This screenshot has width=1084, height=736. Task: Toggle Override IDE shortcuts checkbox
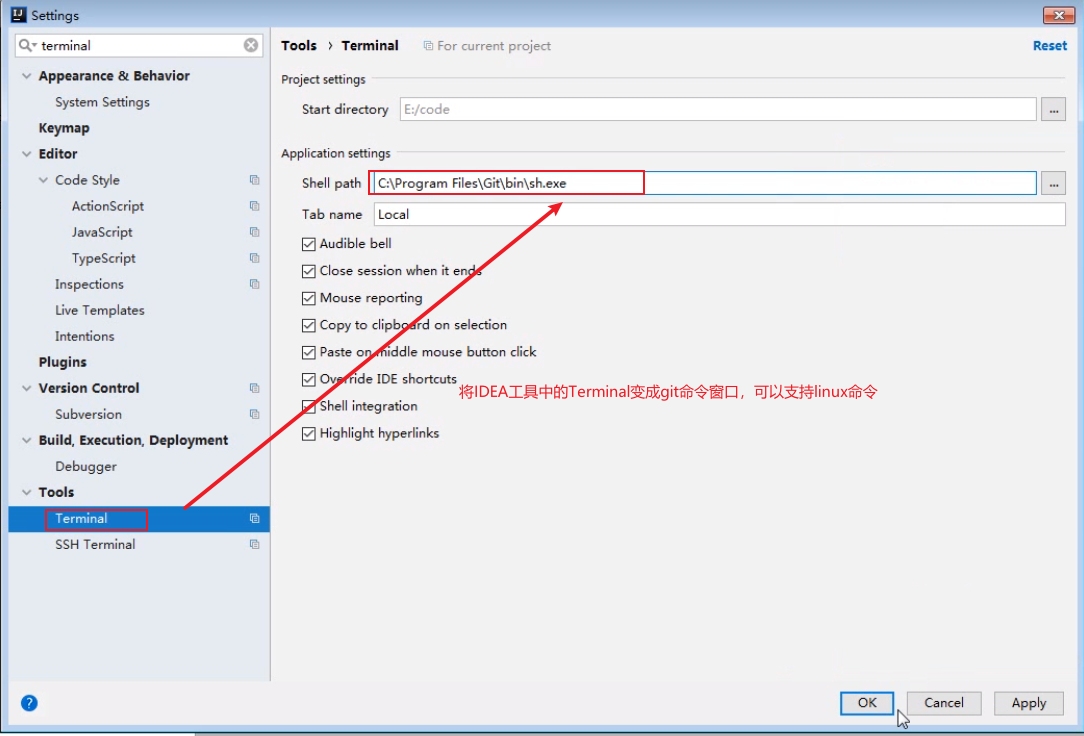[308, 379]
